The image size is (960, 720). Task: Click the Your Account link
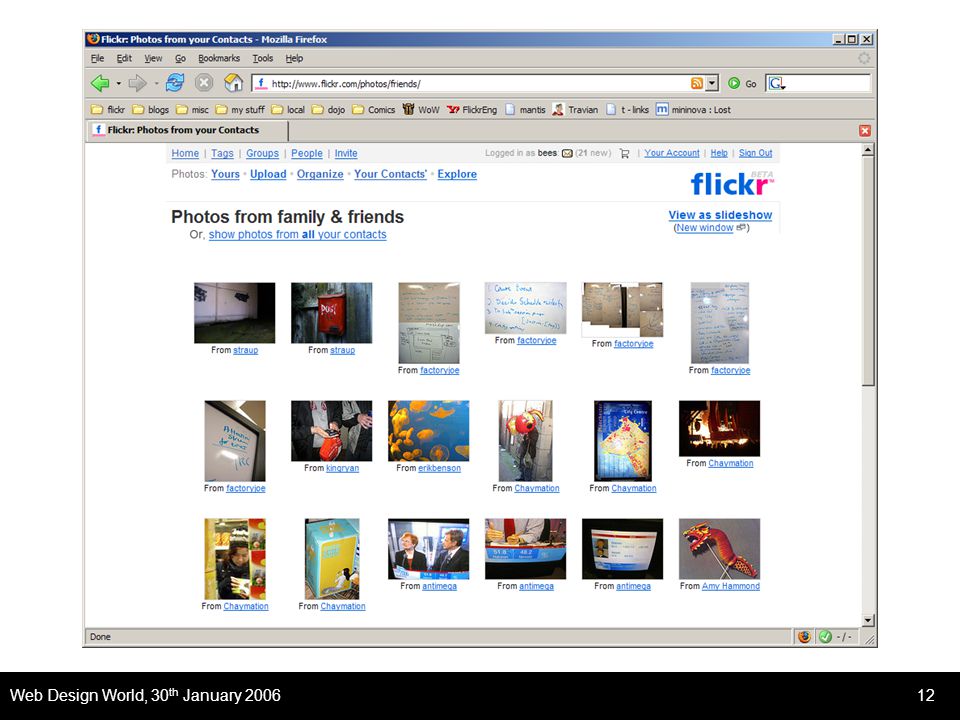[672, 153]
